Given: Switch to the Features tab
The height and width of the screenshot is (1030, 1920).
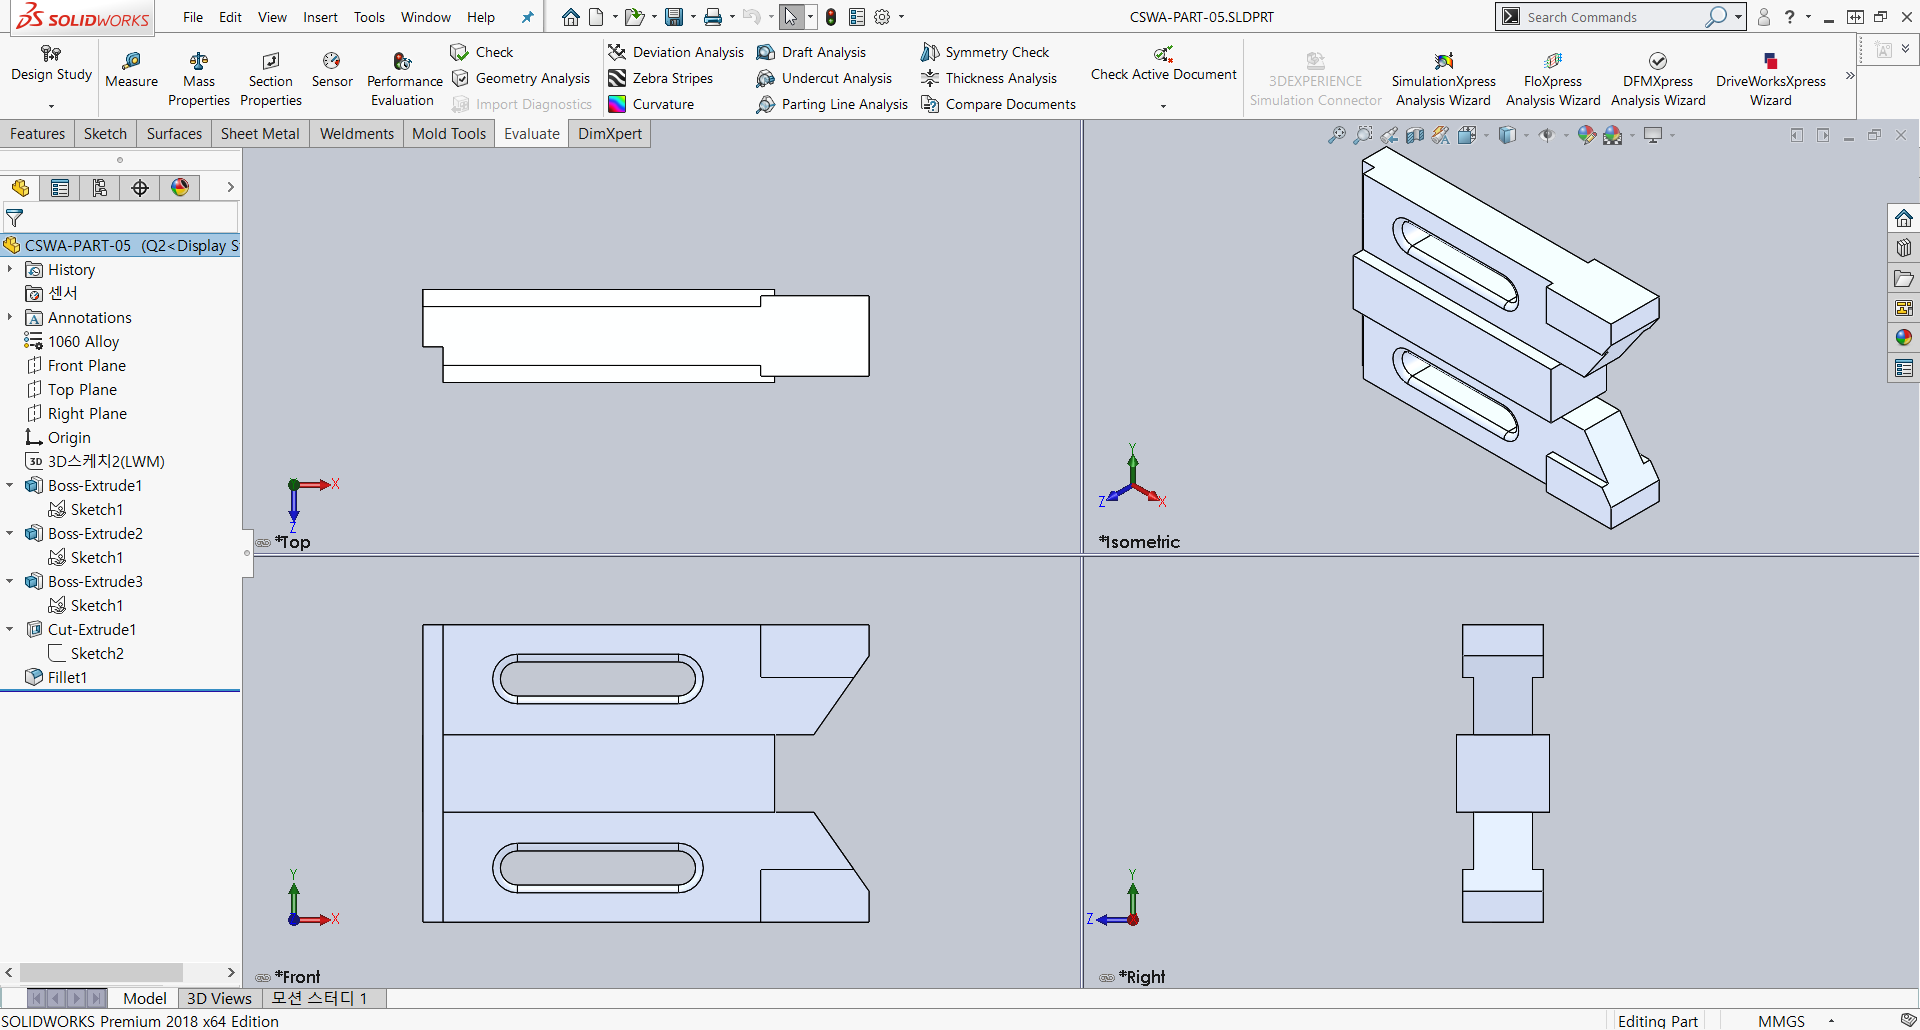Looking at the screenshot, I should pos(37,133).
